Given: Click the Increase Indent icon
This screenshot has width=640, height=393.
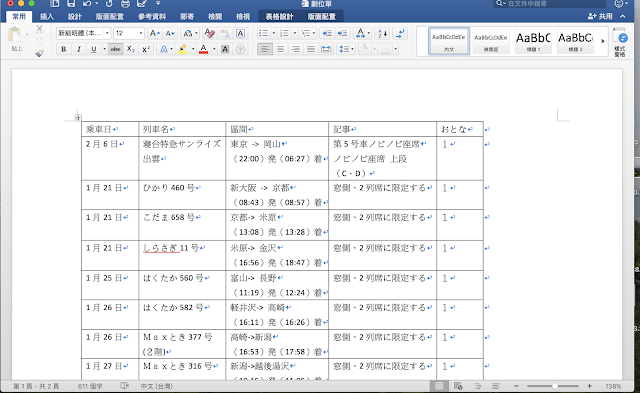Looking at the screenshot, I should tap(342, 33).
